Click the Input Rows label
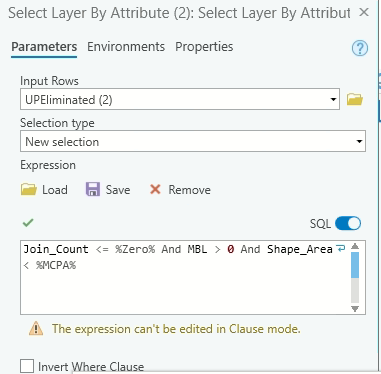 tap(49, 81)
